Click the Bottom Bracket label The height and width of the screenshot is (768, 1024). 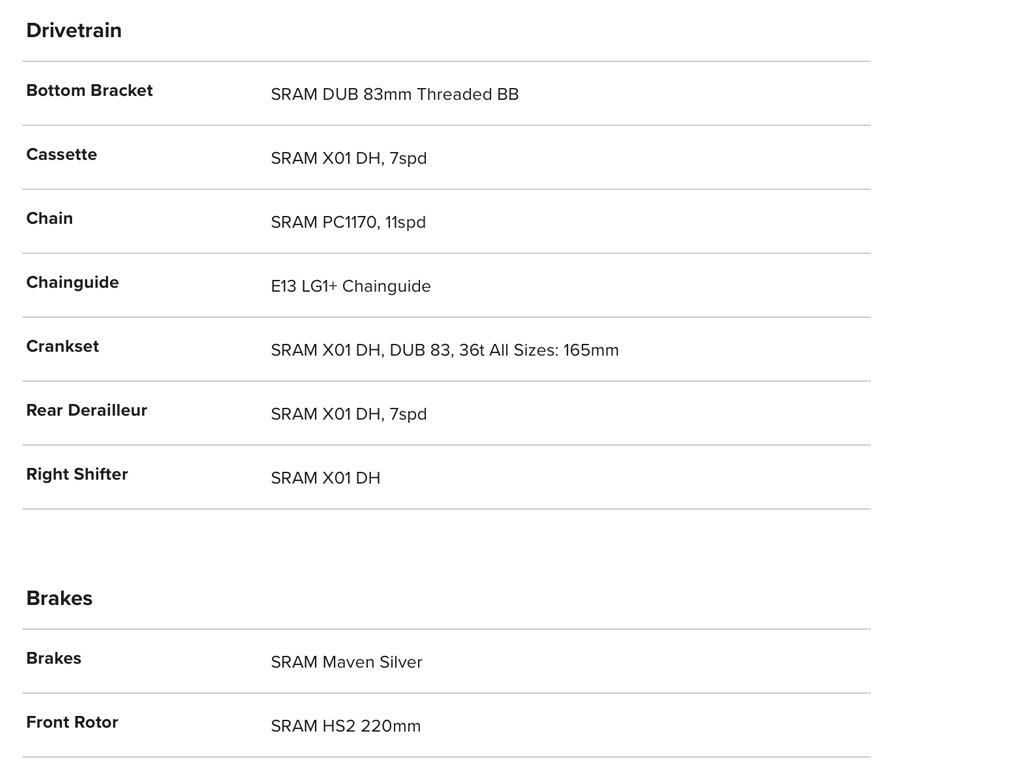tap(89, 90)
